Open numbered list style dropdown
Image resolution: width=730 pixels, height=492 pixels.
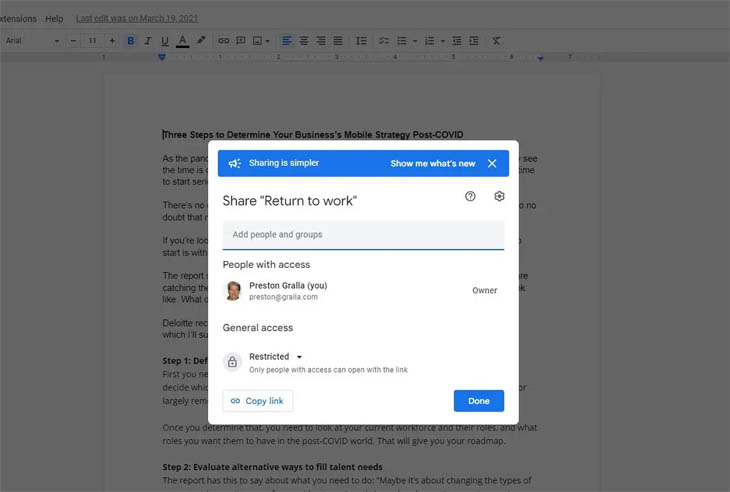[x=443, y=41]
